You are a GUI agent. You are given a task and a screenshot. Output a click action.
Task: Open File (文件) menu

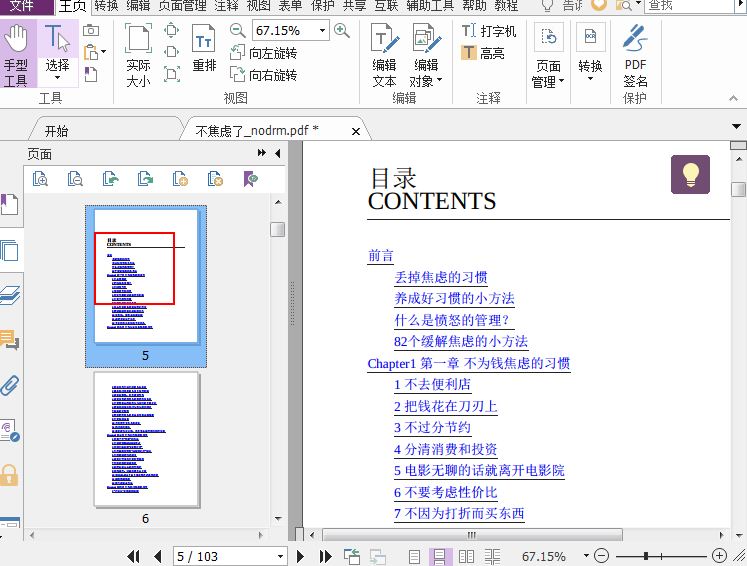[x=22, y=6]
